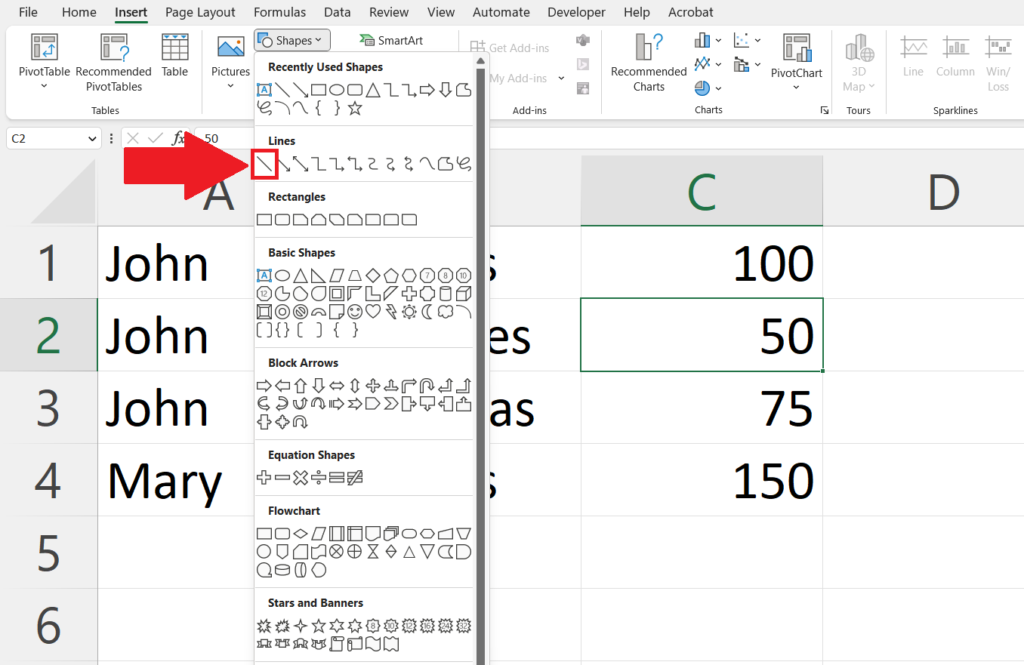Pick the heart shape in Basic Shapes
This screenshot has height=665, width=1024.
coord(373,312)
